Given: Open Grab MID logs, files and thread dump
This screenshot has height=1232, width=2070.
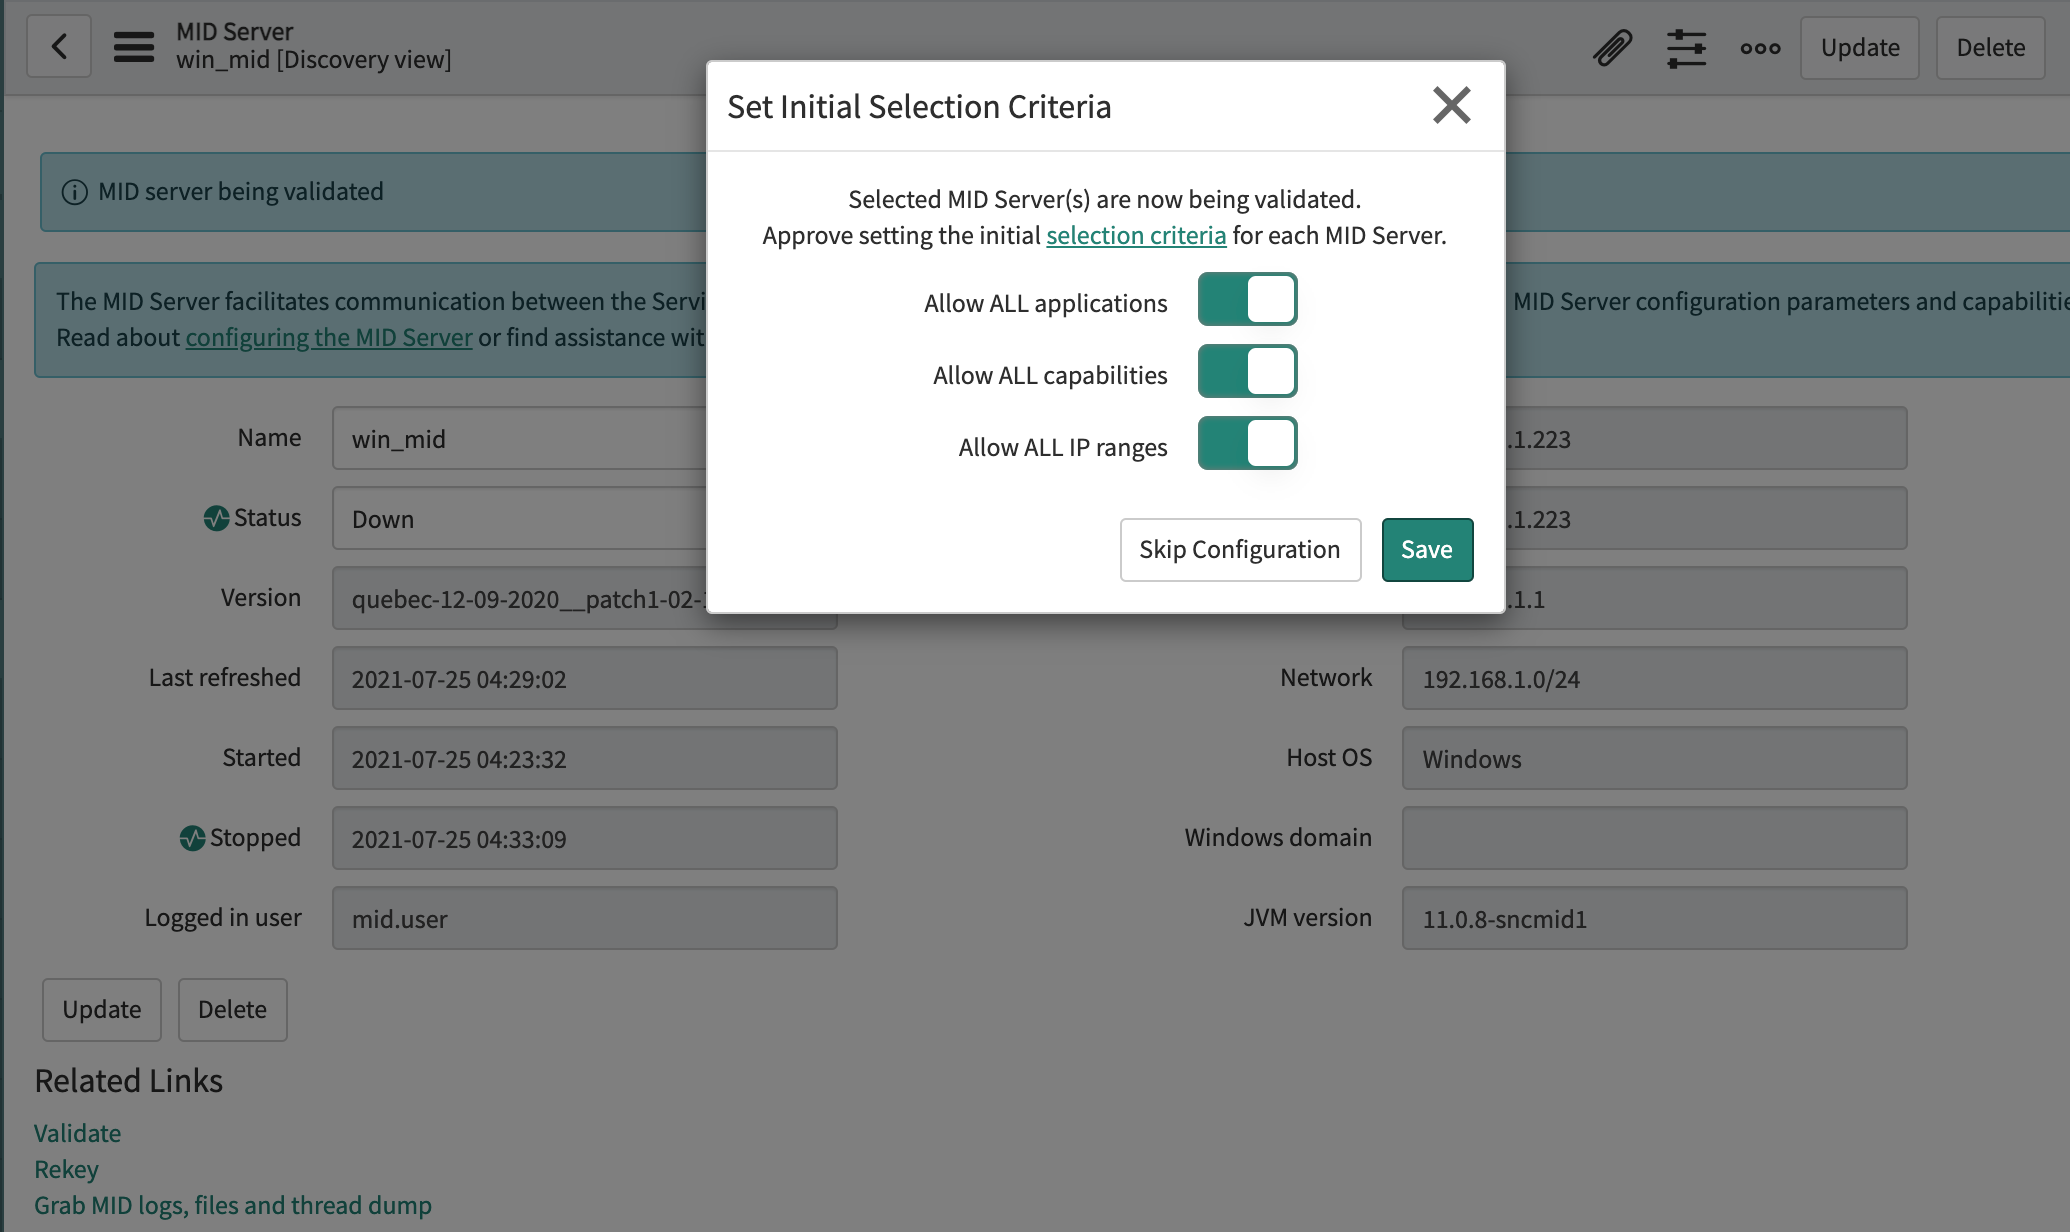Looking at the screenshot, I should tap(233, 1205).
